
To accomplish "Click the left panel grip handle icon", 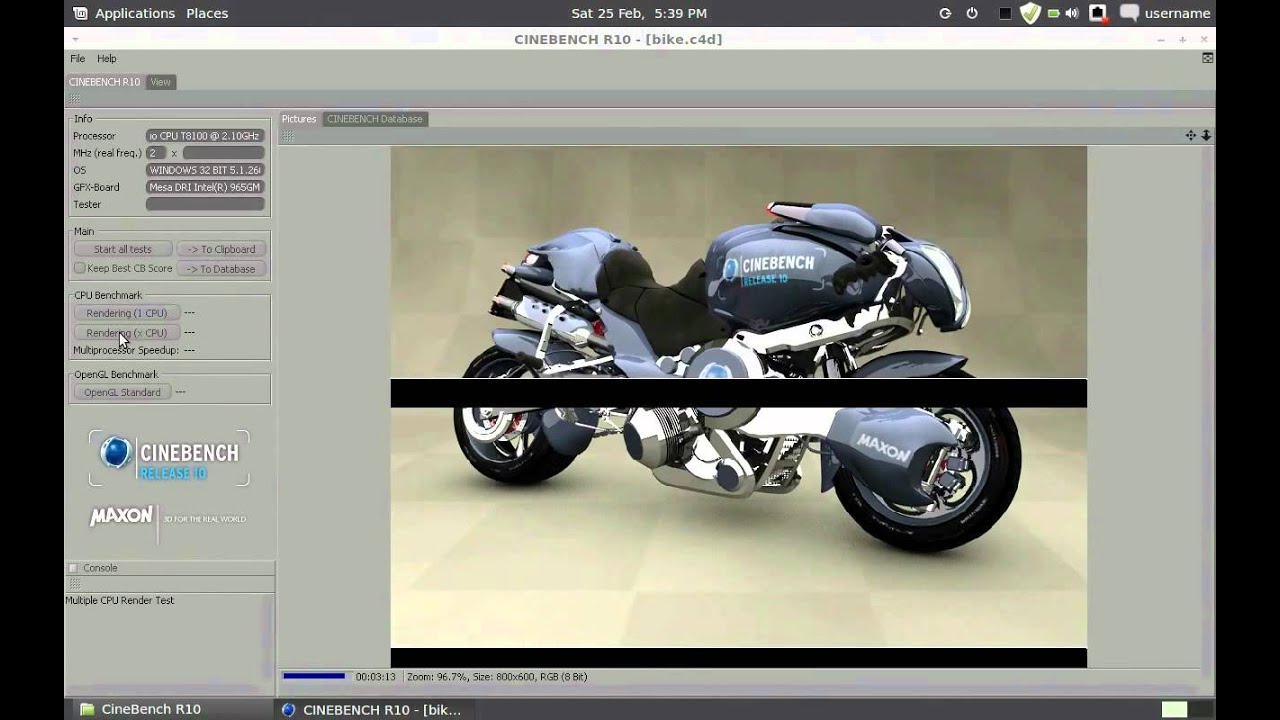I will tap(73, 99).
